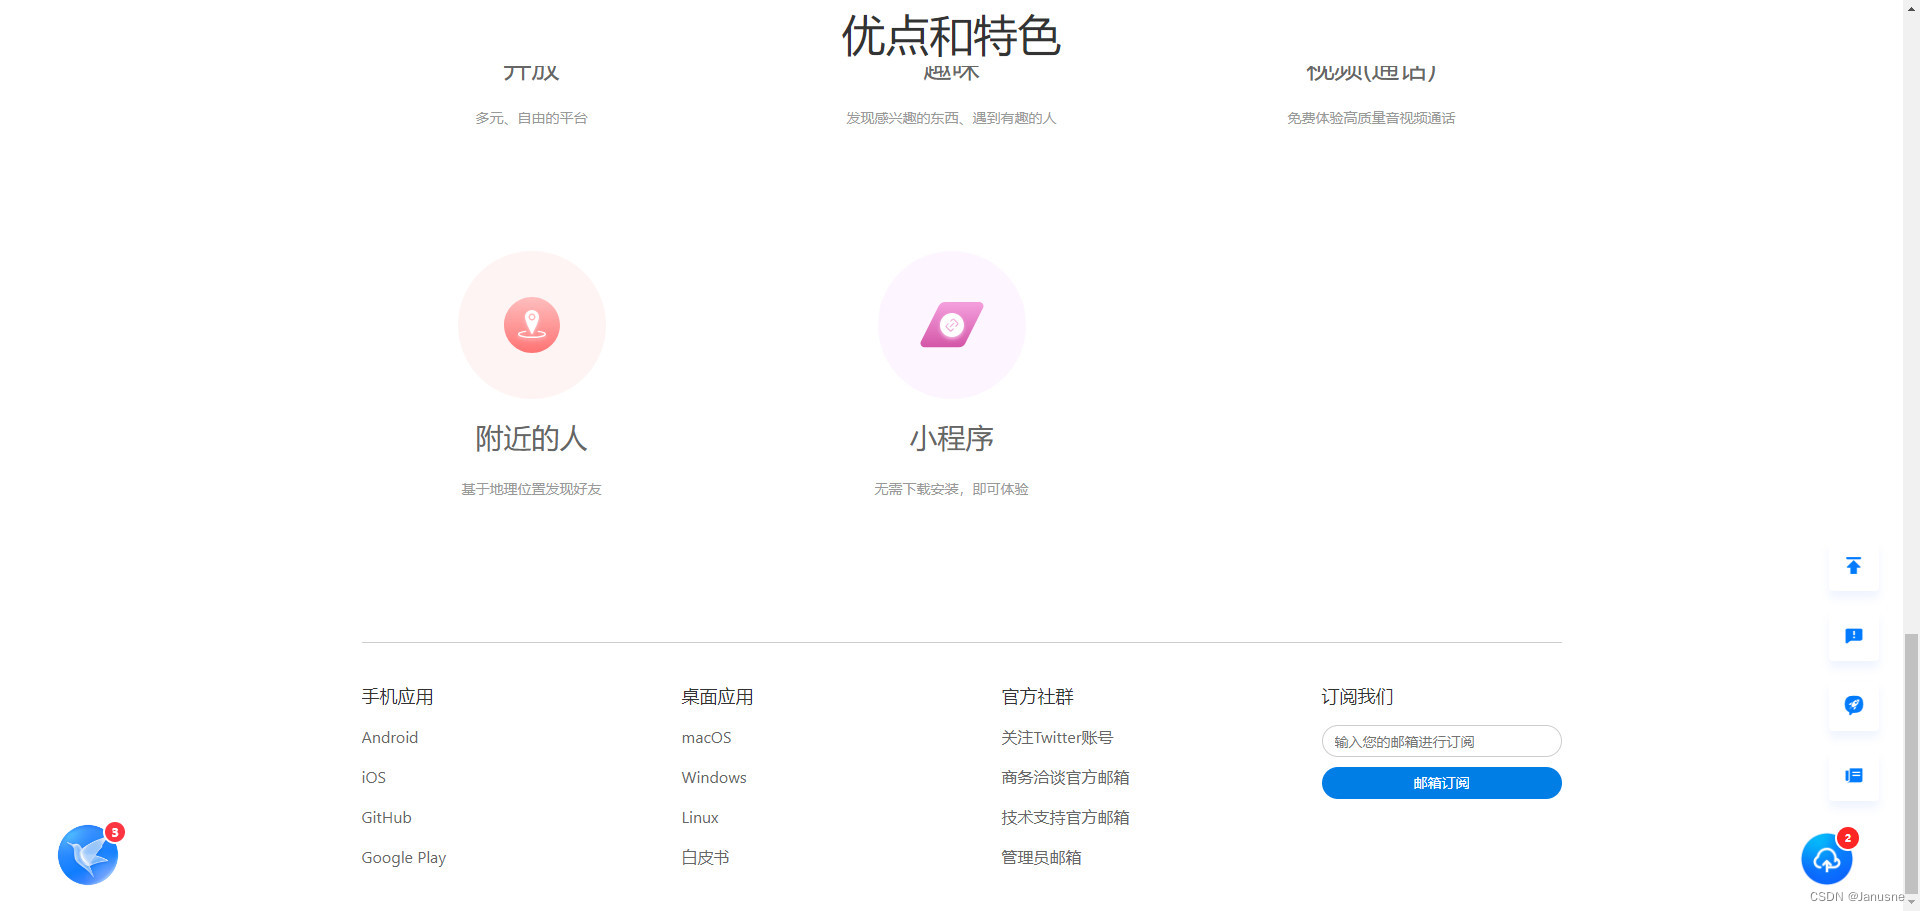Click the 免费体验高质量音视频通话 description text

click(x=1371, y=118)
